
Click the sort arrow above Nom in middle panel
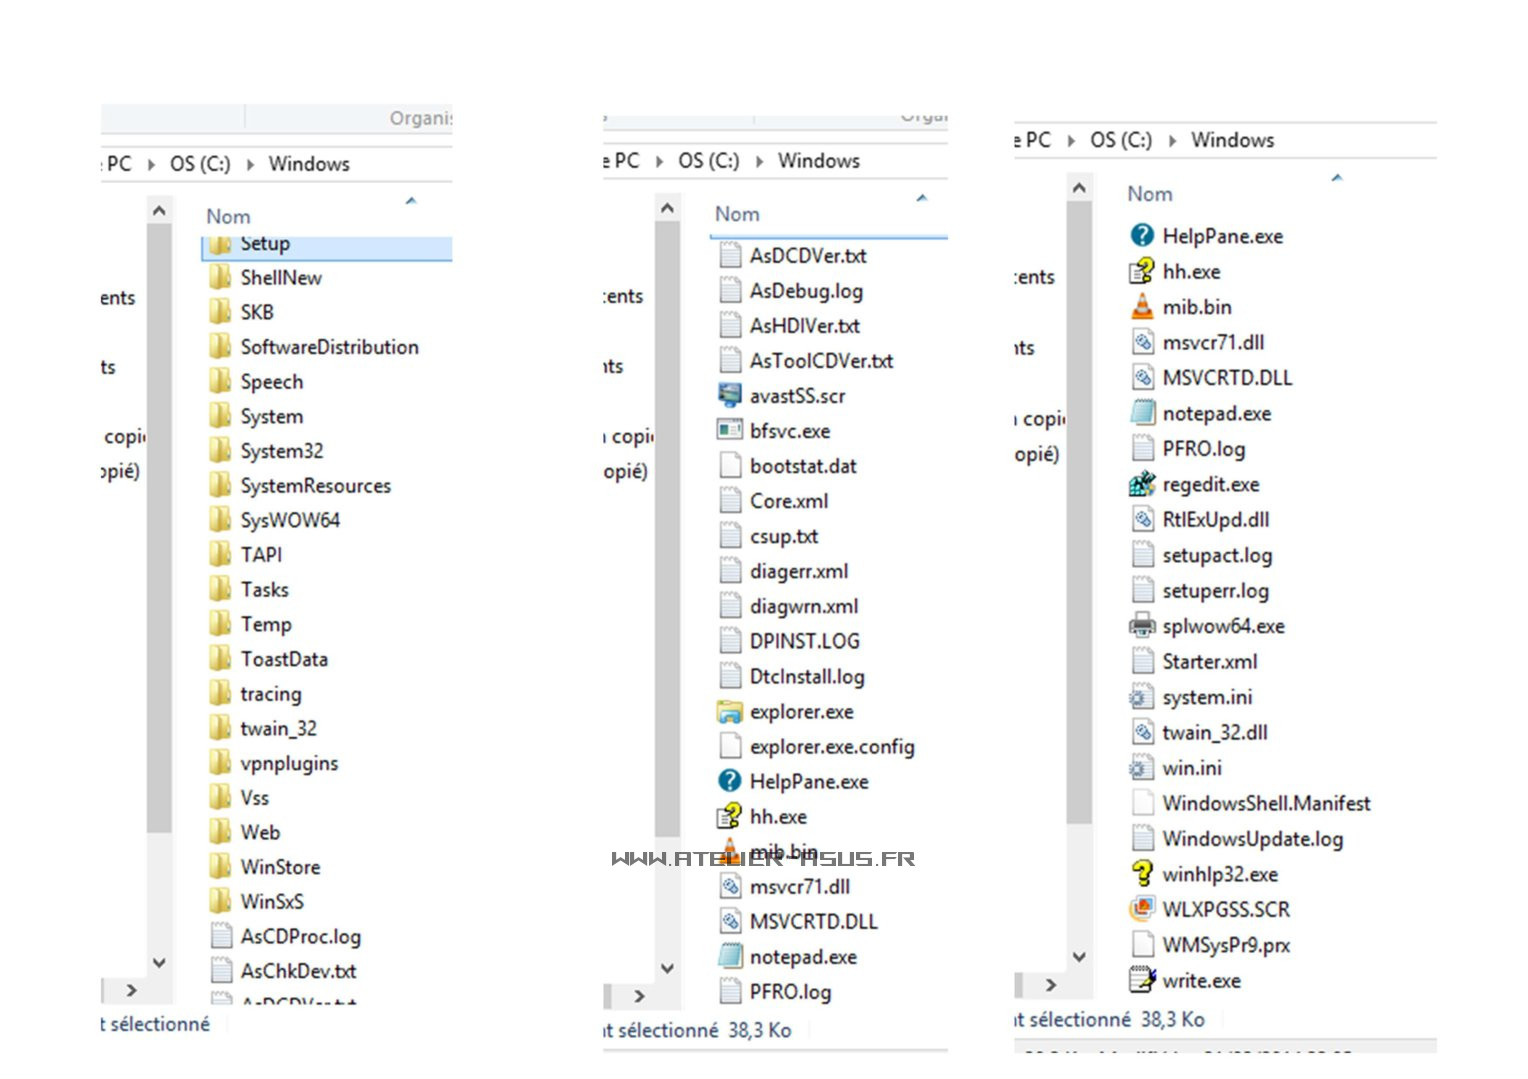pyautogui.click(x=922, y=198)
